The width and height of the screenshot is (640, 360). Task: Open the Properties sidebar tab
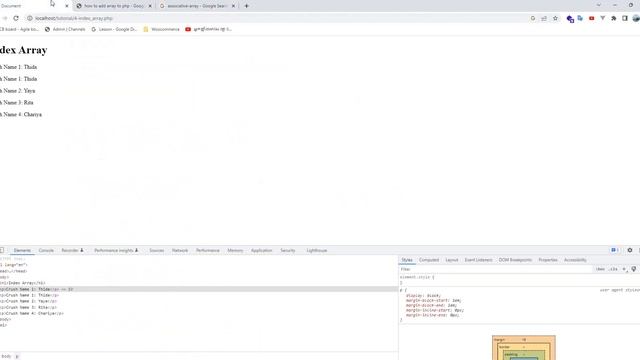[x=548, y=260]
